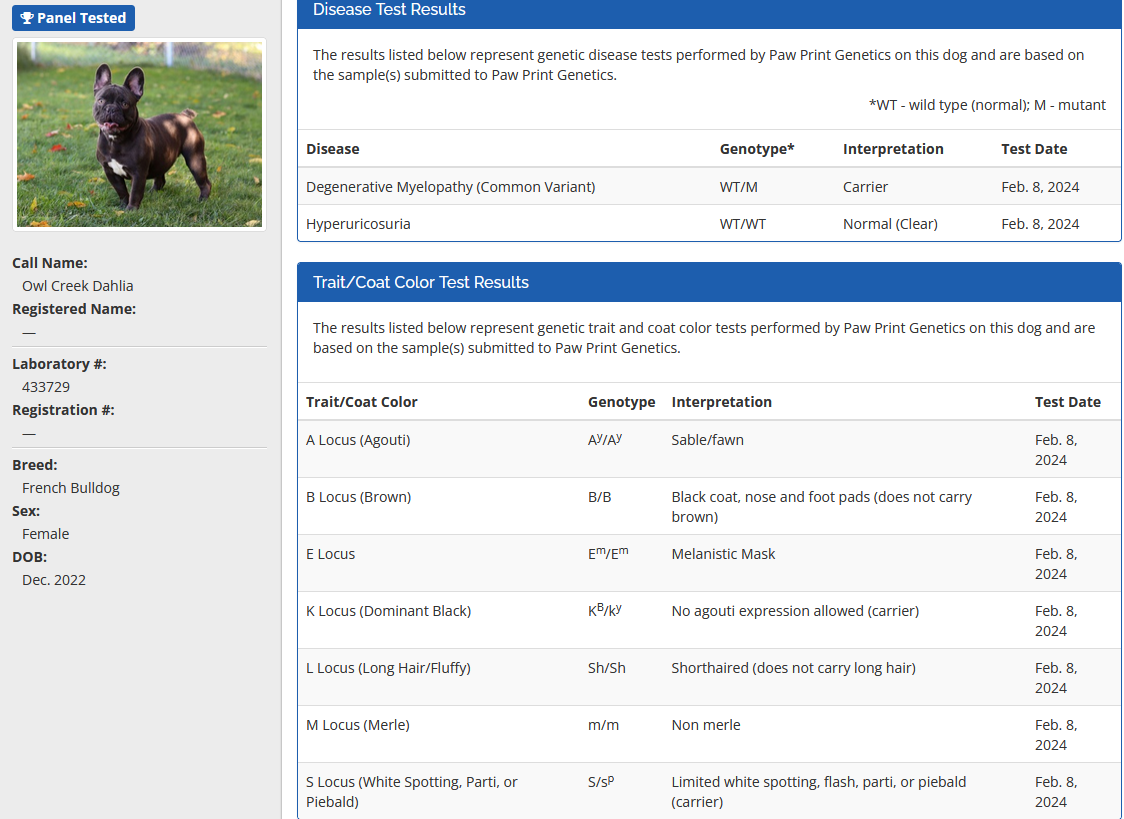Screen dimensions: 1124x819
Task: Click the Interpretation header in disease table
Action: pos(893,149)
